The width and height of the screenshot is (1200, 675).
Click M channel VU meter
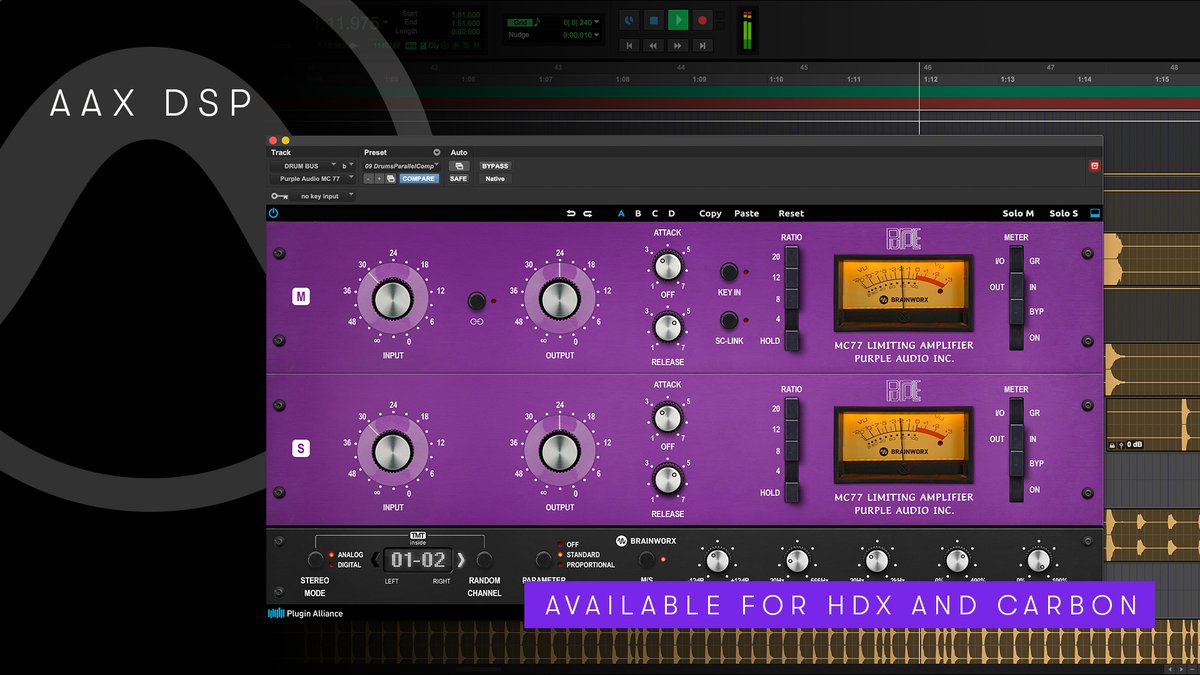pyautogui.click(x=903, y=292)
